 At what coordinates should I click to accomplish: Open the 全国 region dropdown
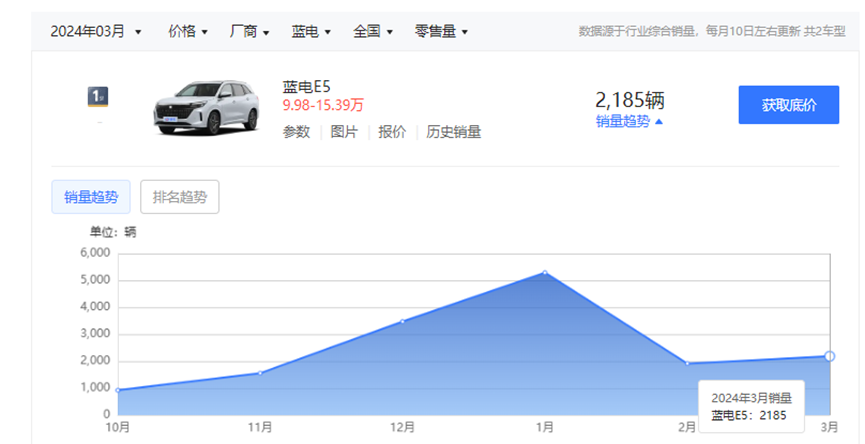[x=373, y=31]
